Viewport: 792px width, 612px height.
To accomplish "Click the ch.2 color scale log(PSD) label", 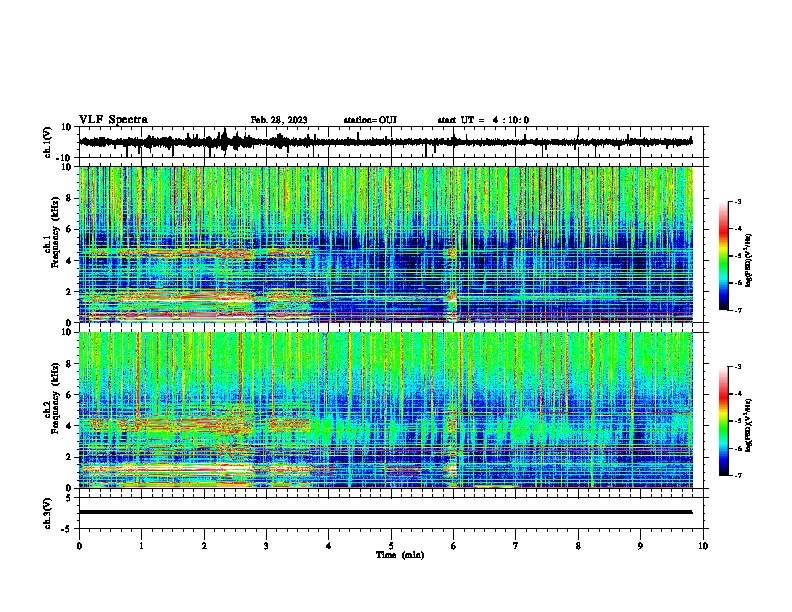I will [749, 425].
